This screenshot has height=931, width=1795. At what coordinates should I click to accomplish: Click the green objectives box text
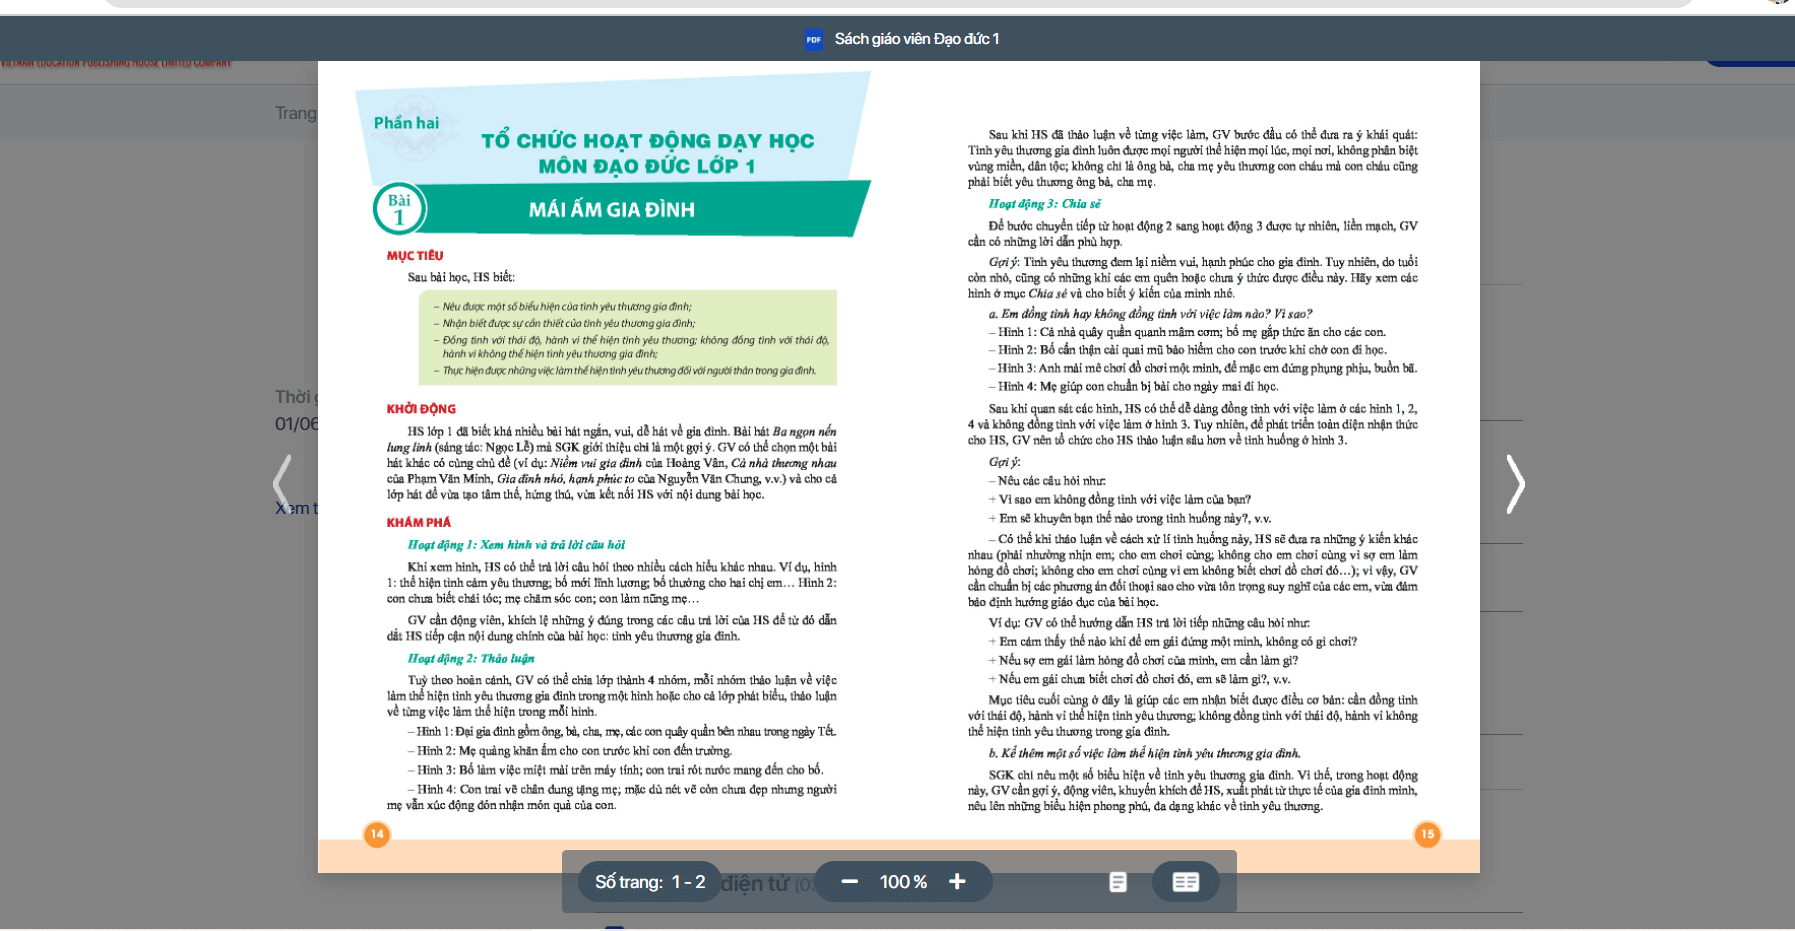click(628, 338)
